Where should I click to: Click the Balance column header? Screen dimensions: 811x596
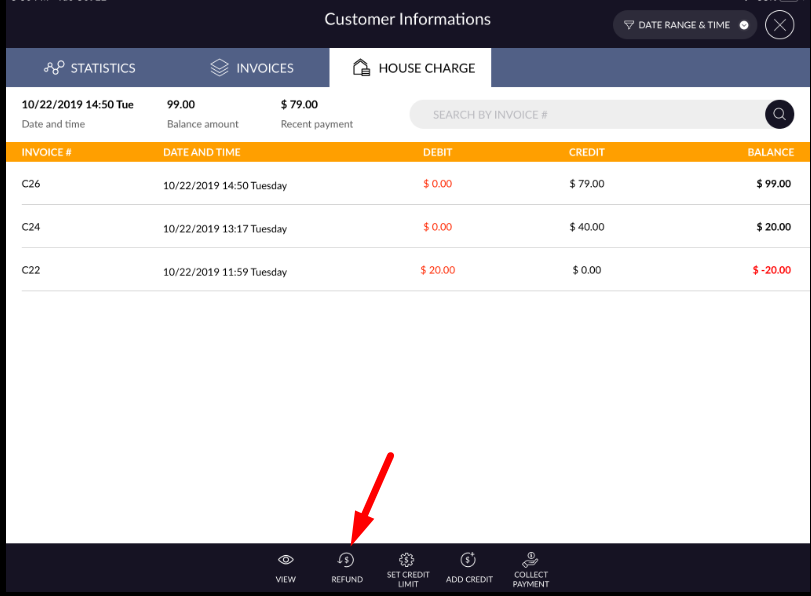770,153
